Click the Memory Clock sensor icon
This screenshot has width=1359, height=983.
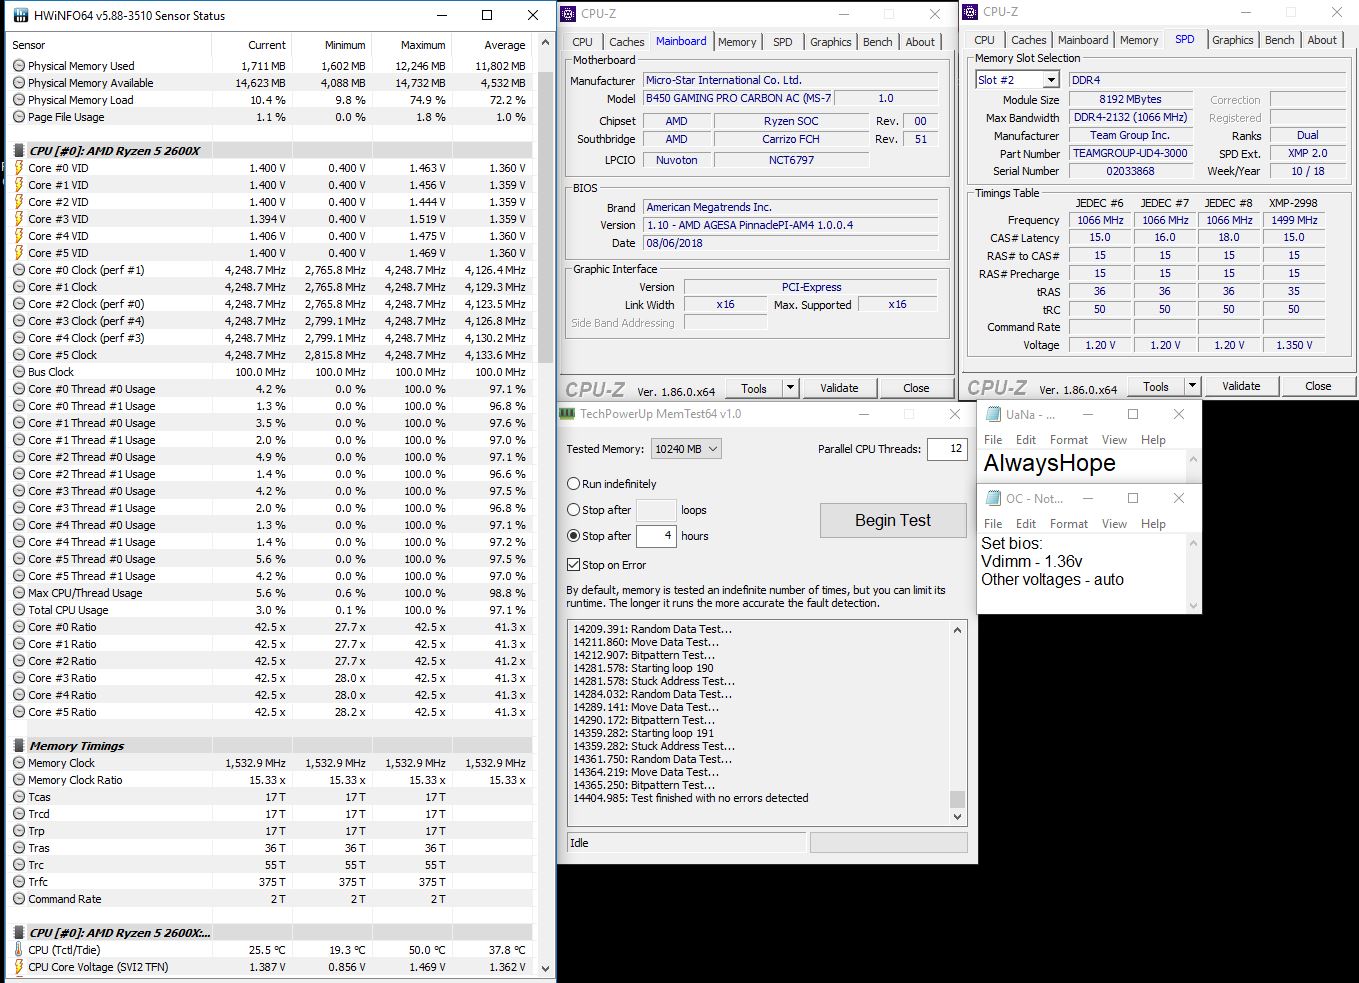[x=19, y=763]
